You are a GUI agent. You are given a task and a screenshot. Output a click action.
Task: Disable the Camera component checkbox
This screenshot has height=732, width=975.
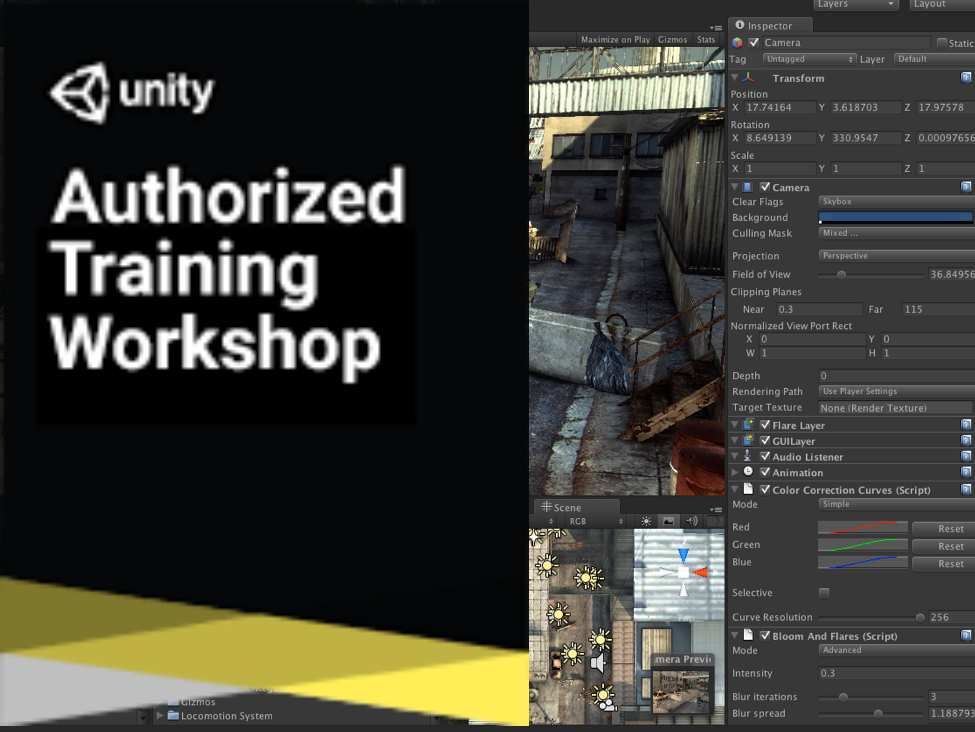[765, 187]
